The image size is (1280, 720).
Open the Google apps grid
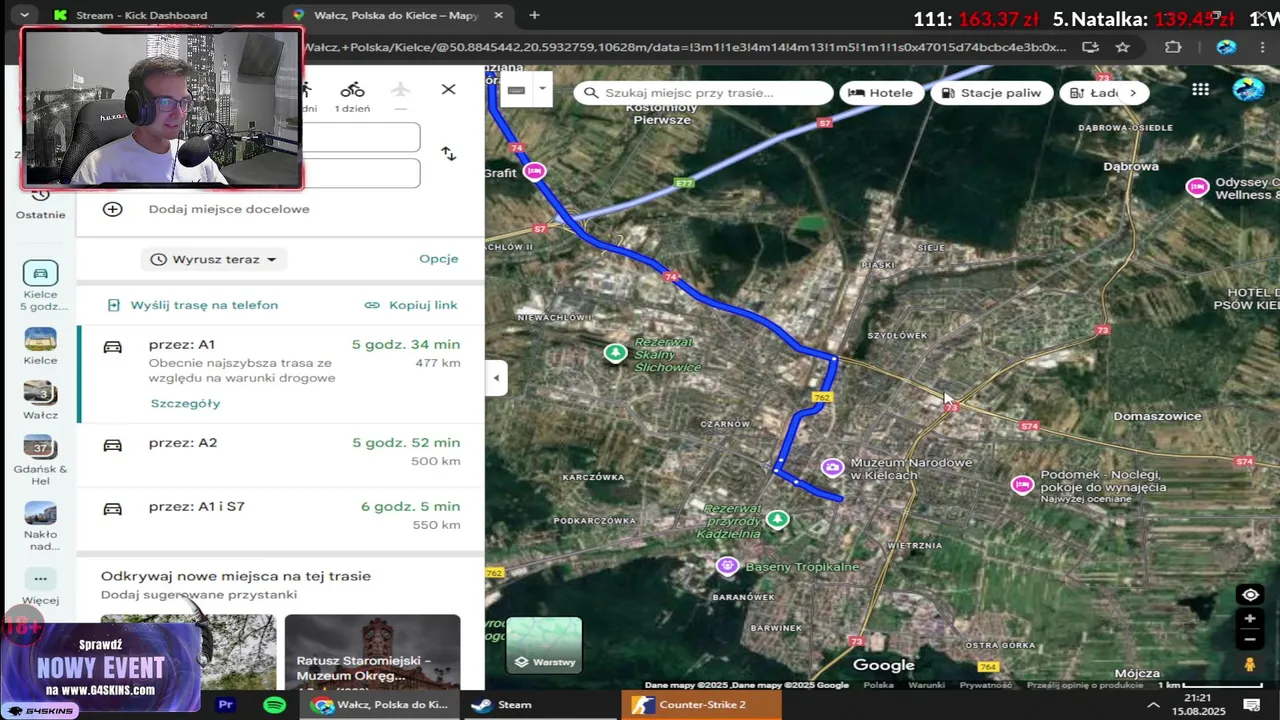[x=1200, y=90]
